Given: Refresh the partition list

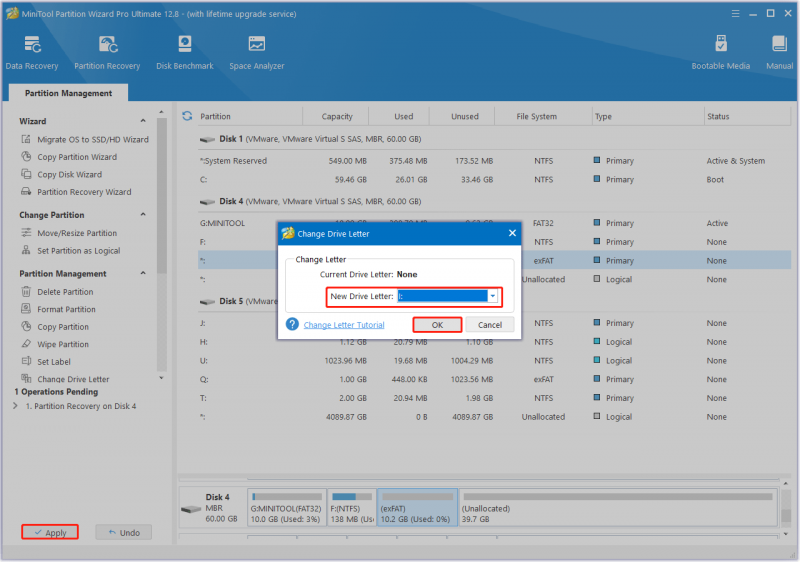Looking at the screenshot, I should pyautogui.click(x=187, y=116).
